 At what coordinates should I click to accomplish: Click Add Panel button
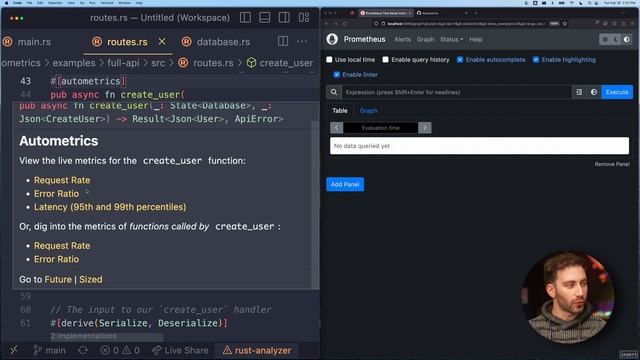point(345,184)
